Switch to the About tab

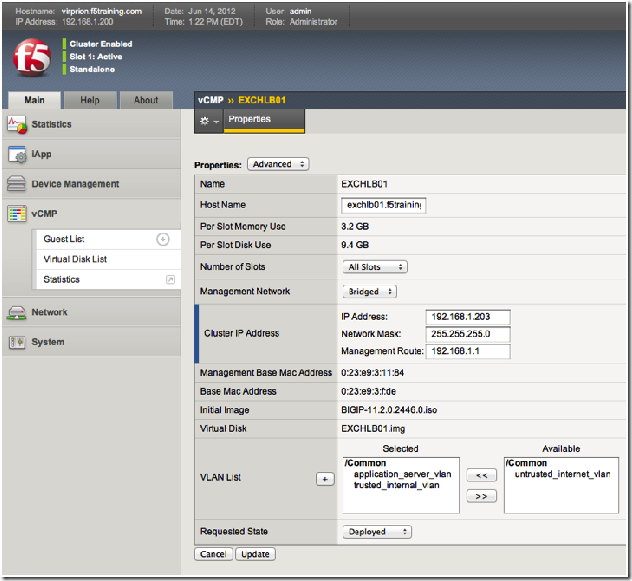tap(146, 100)
